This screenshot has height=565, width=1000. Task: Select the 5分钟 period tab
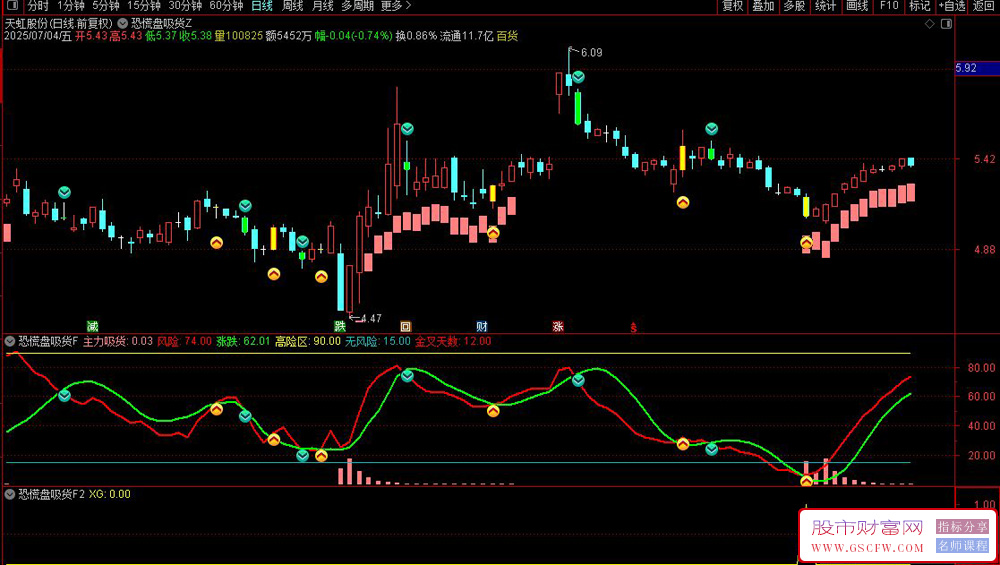click(x=106, y=6)
